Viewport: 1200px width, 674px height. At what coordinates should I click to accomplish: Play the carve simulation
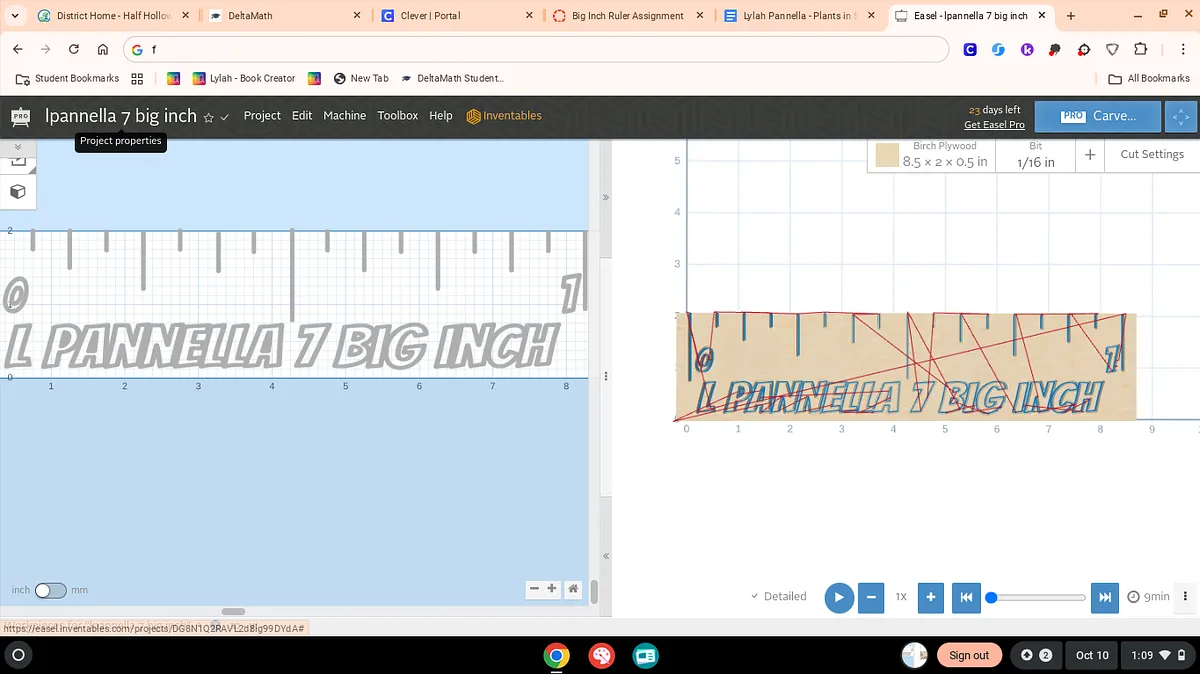pyautogui.click(x=839, y=597)
